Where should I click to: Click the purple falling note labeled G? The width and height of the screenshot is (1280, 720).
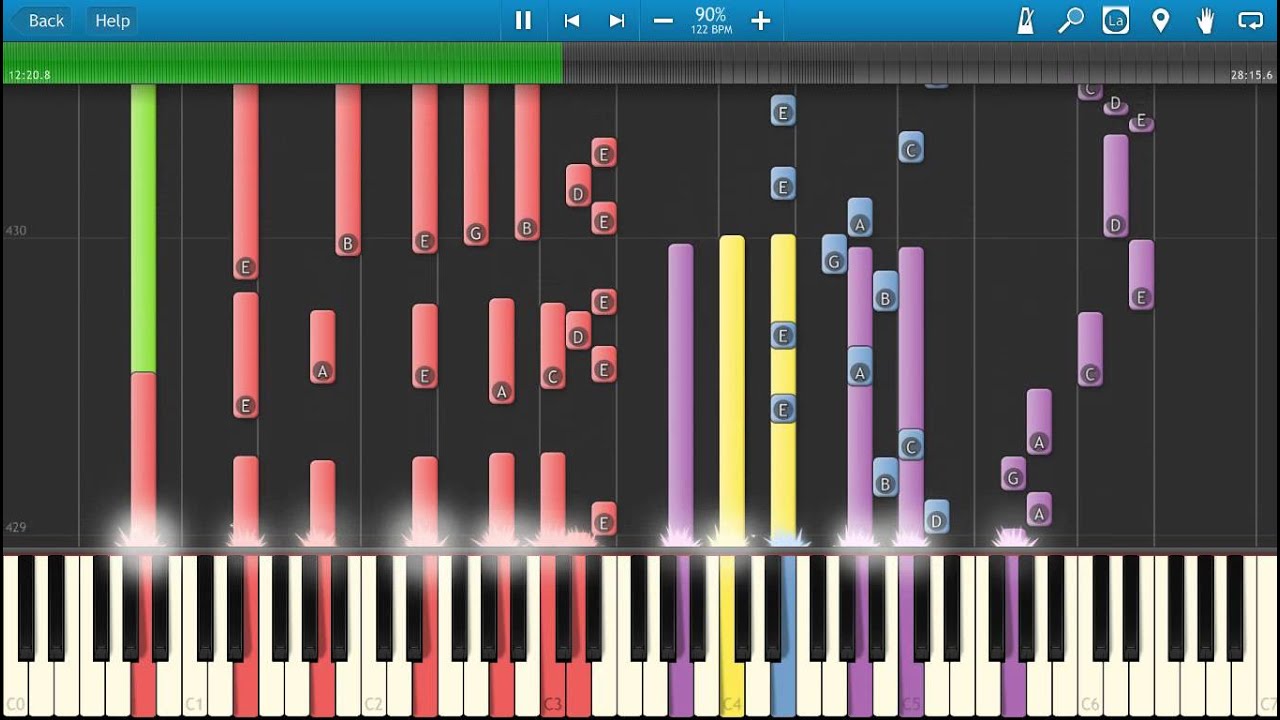1013,473
